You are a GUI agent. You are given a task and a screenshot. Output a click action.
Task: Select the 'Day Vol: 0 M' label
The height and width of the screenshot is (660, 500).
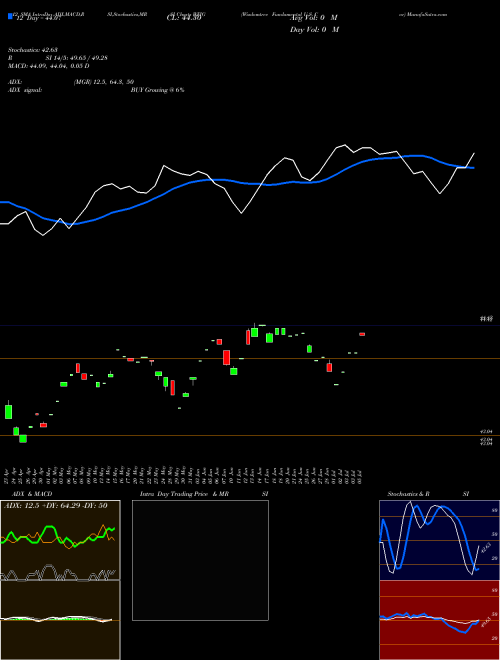(x=314, y=30)
